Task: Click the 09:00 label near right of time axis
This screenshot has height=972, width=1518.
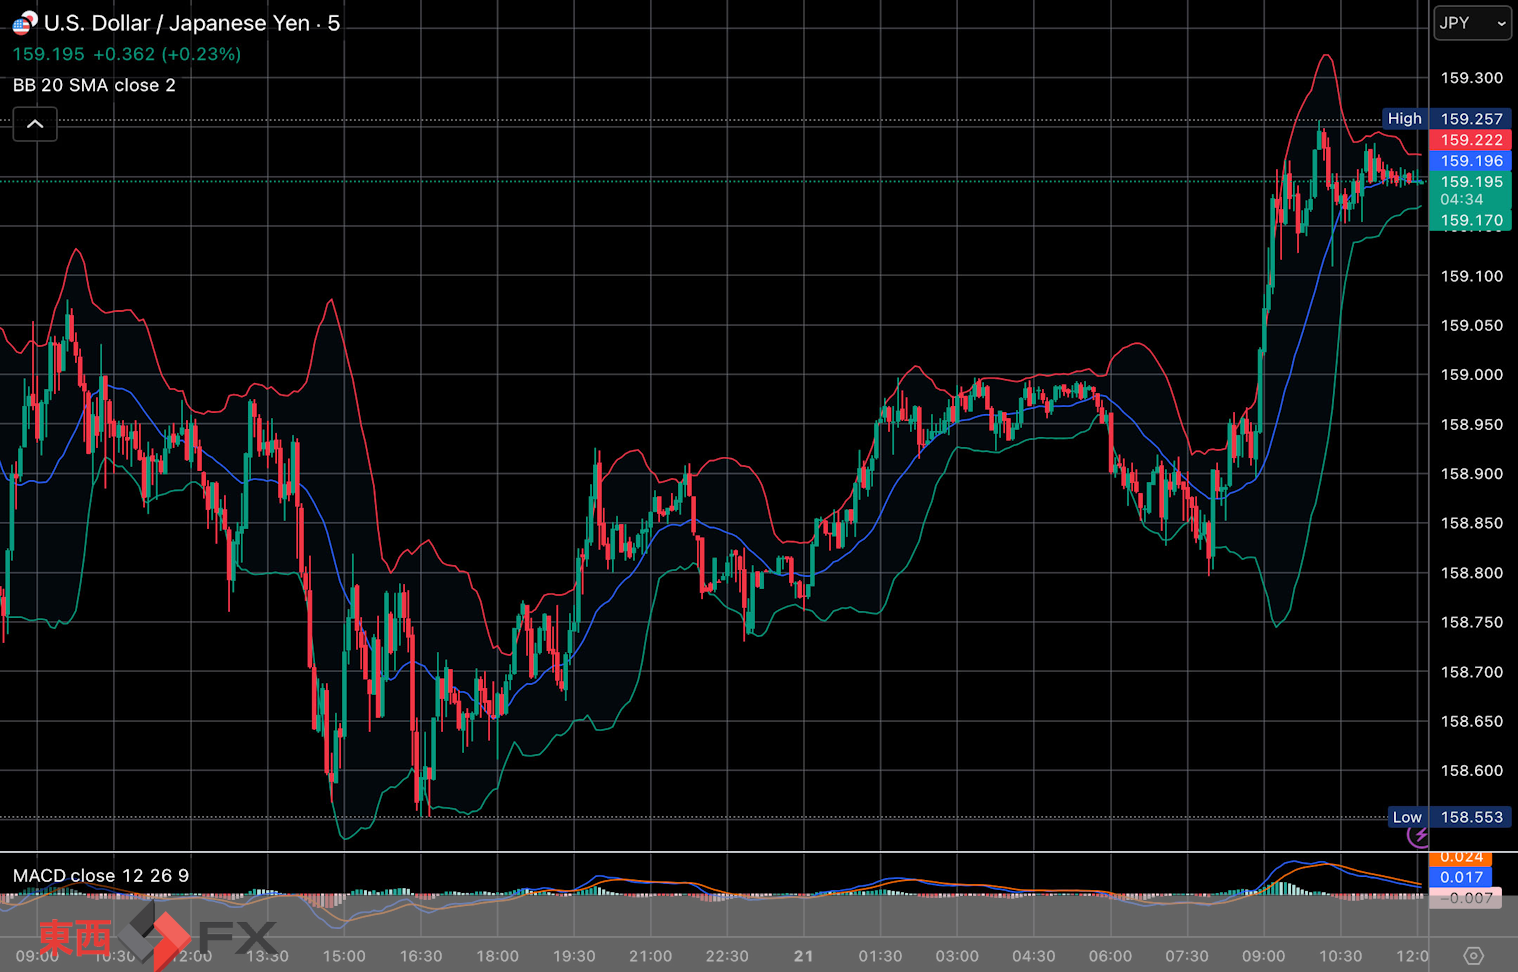Action: 1263,956
